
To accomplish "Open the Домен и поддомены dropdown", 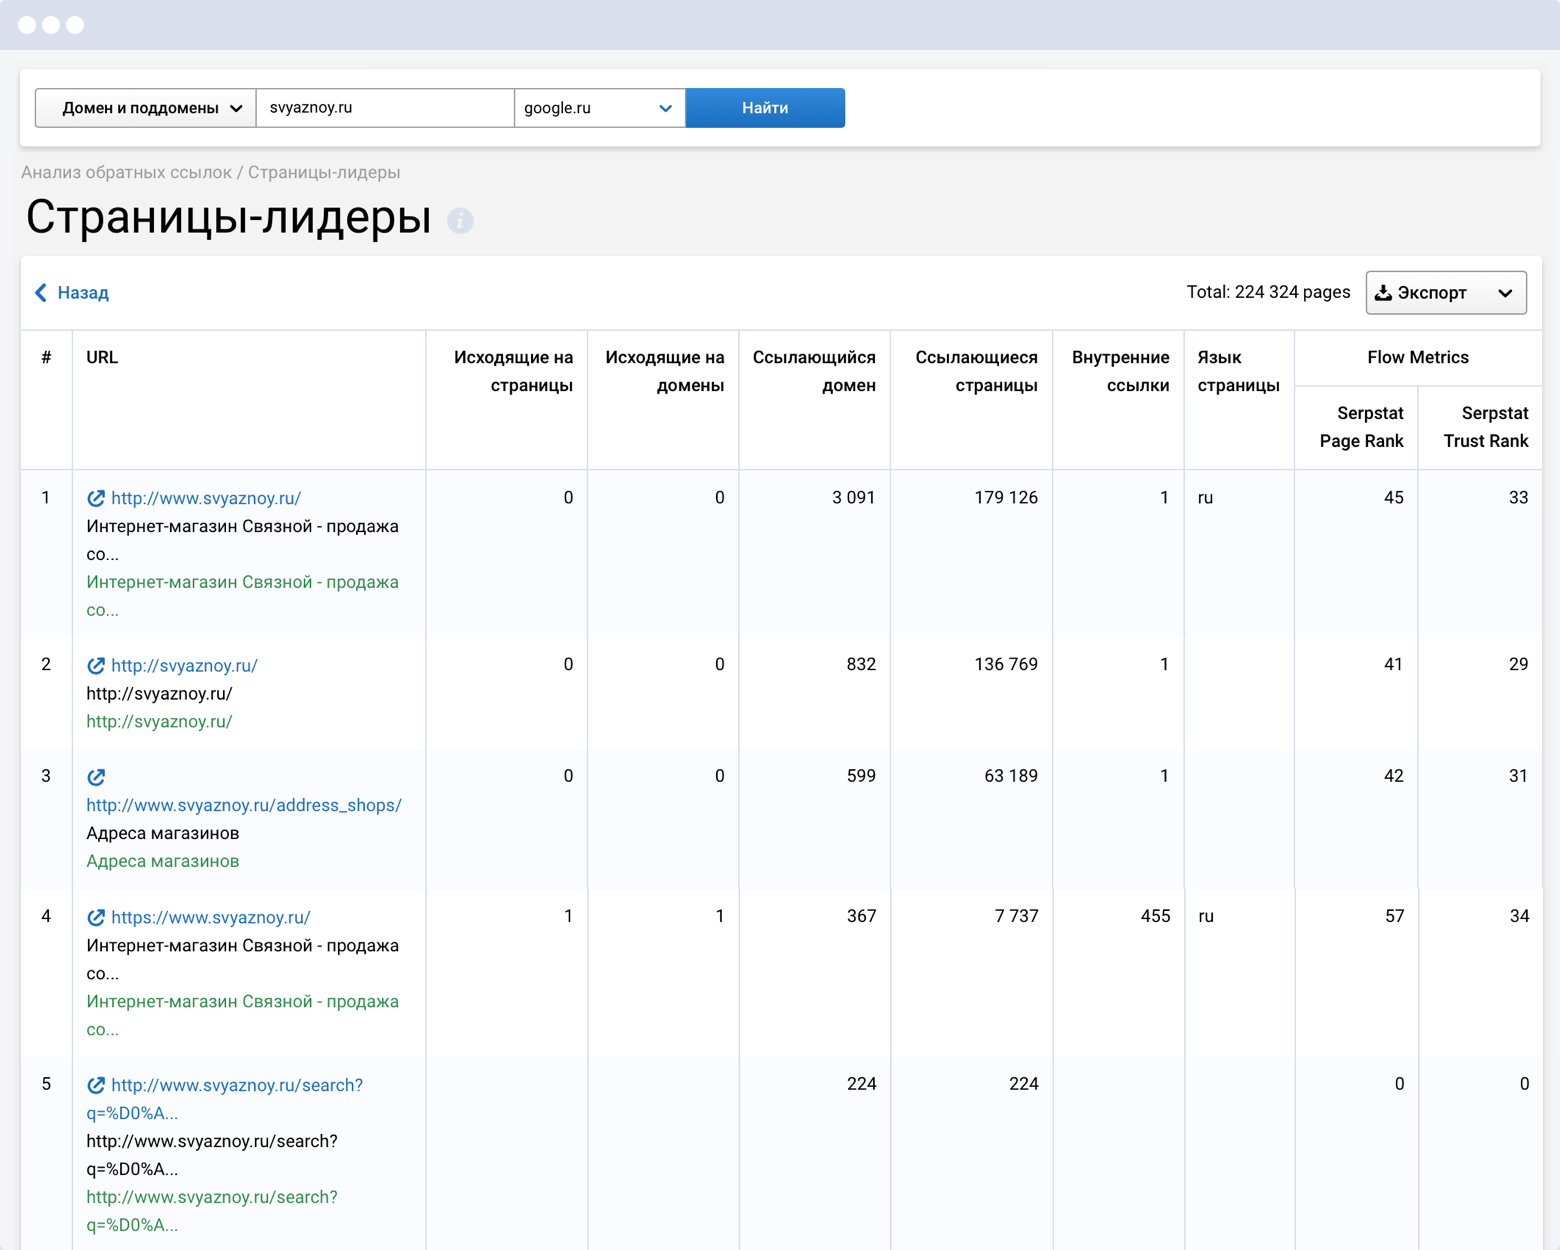I will (x=146, y=108).
